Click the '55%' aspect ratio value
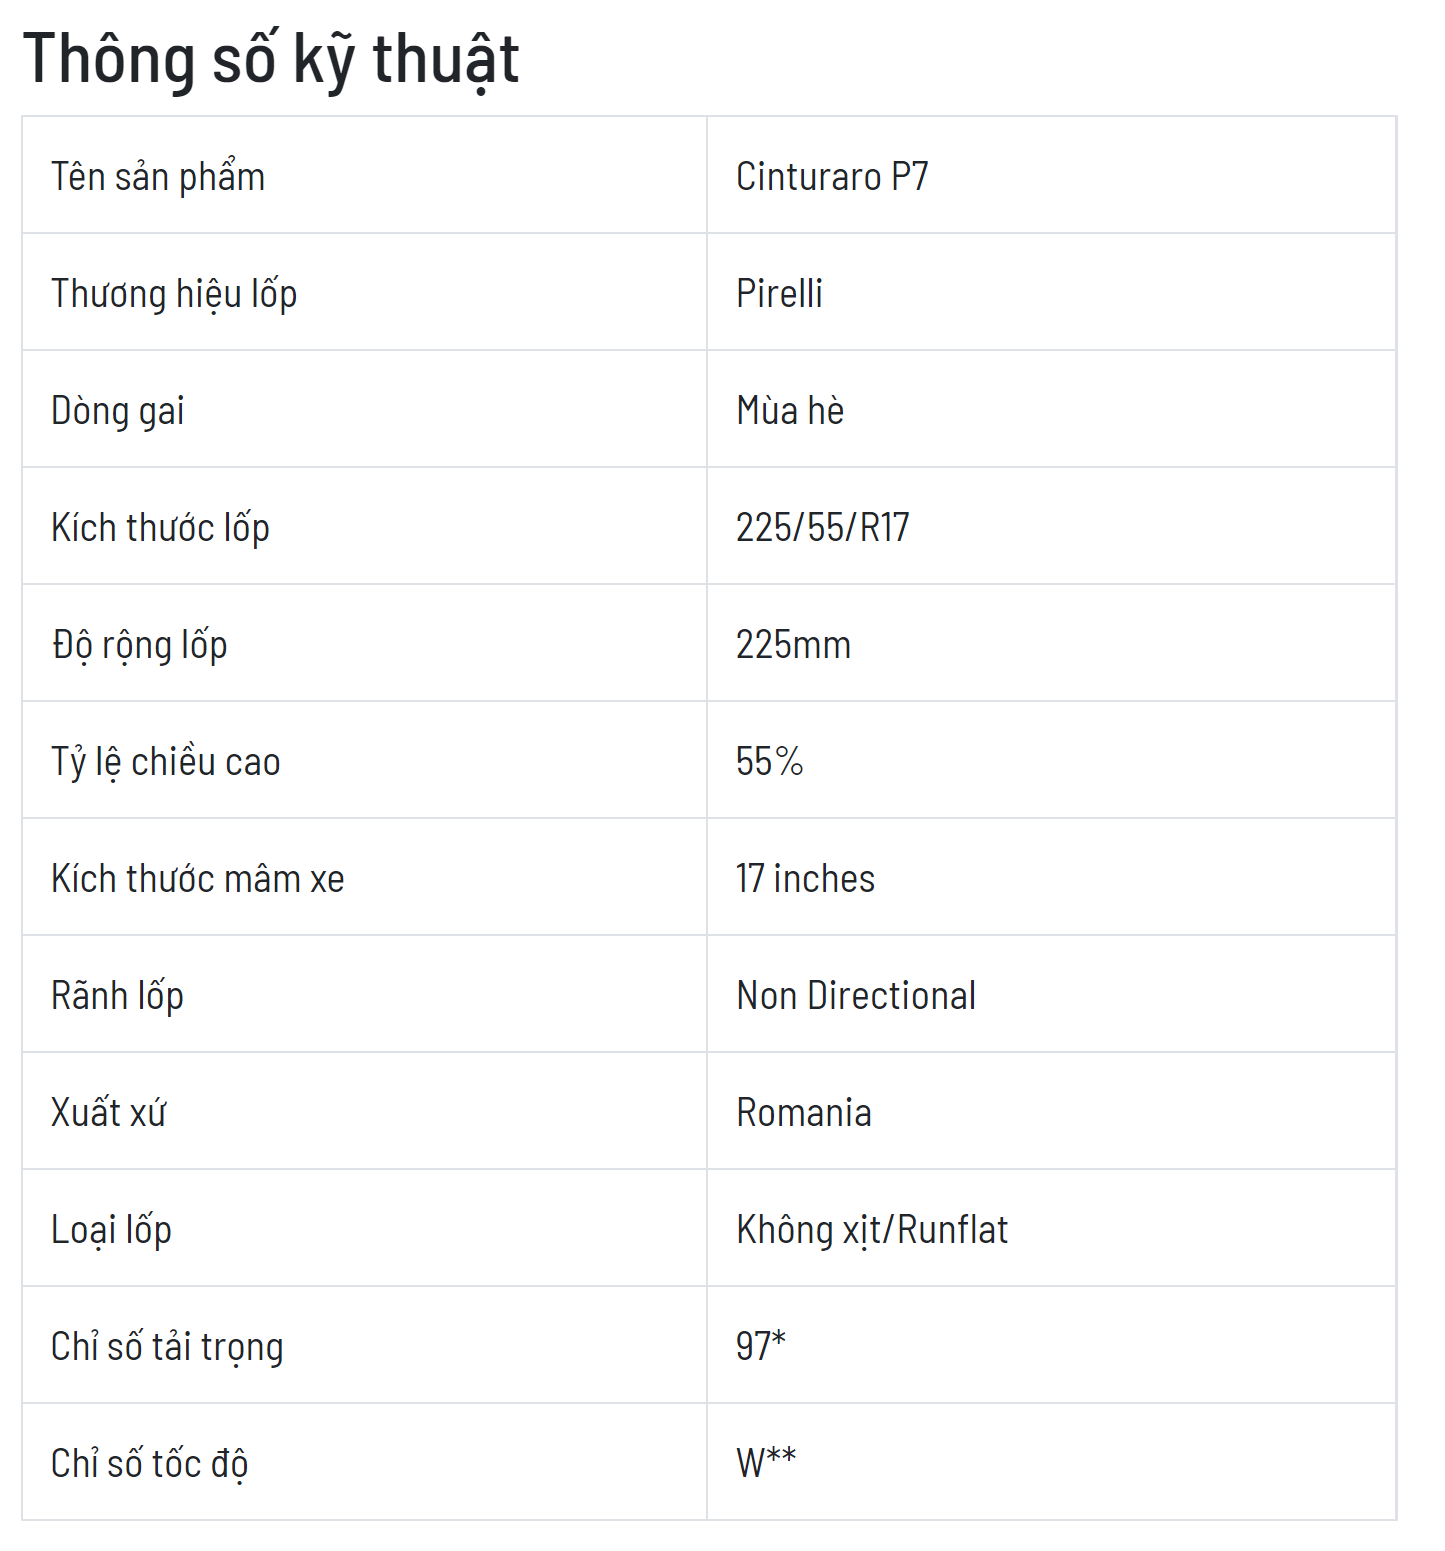The width and height of the screenshot is (1445, 1551). click(769, 761)
